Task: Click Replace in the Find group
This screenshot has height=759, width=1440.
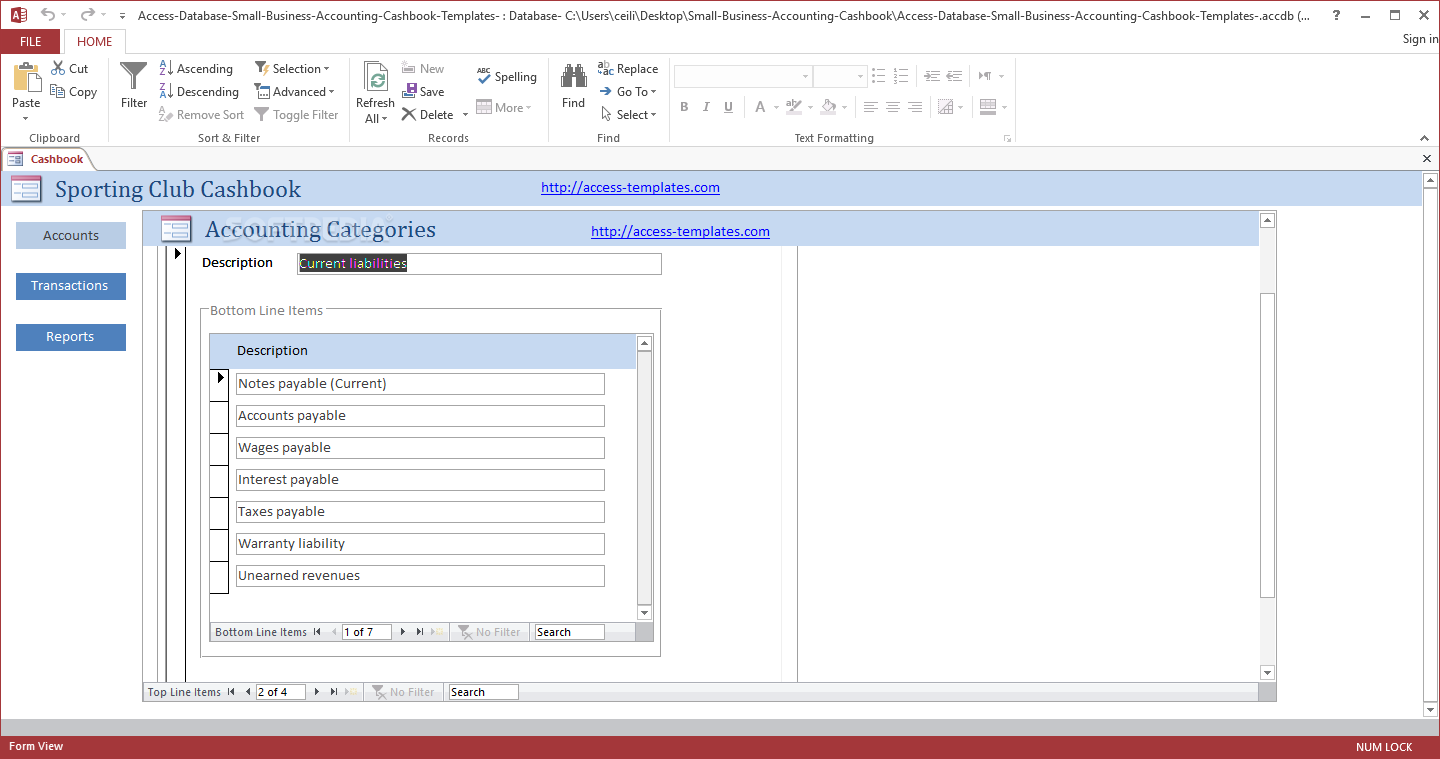Action: pos(628,69)
